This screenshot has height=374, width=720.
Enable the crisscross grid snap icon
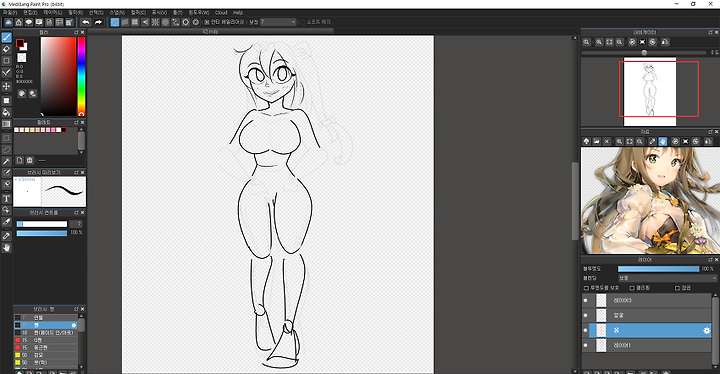click(135, 22)
